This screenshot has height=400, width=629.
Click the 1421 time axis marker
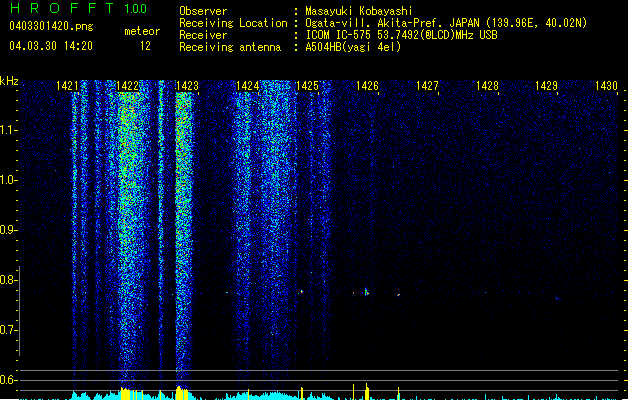67,86
